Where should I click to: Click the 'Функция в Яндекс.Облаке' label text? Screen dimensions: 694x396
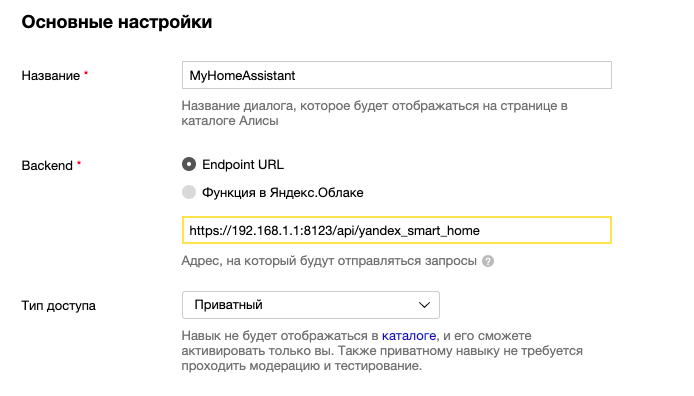283,193
